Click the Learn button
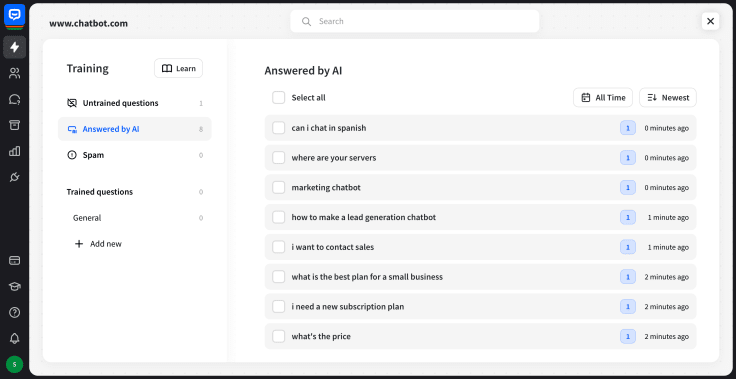This screenshot has width=736, height=379. point(178,69)
